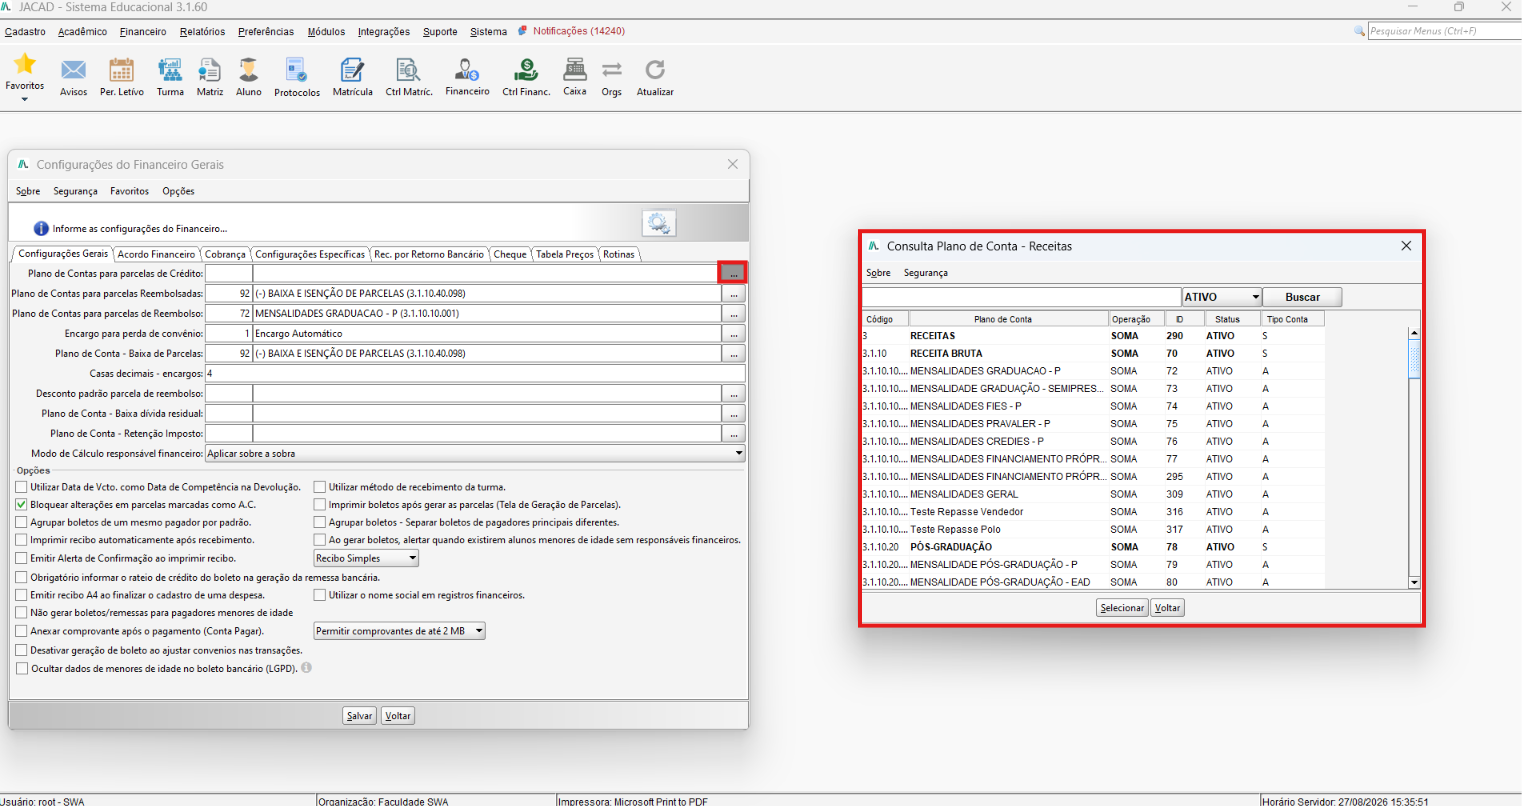Viewport: 1522px width, 806px height.
Task: Click the Casas decimais - encargos field
Action: coord(475,373)
